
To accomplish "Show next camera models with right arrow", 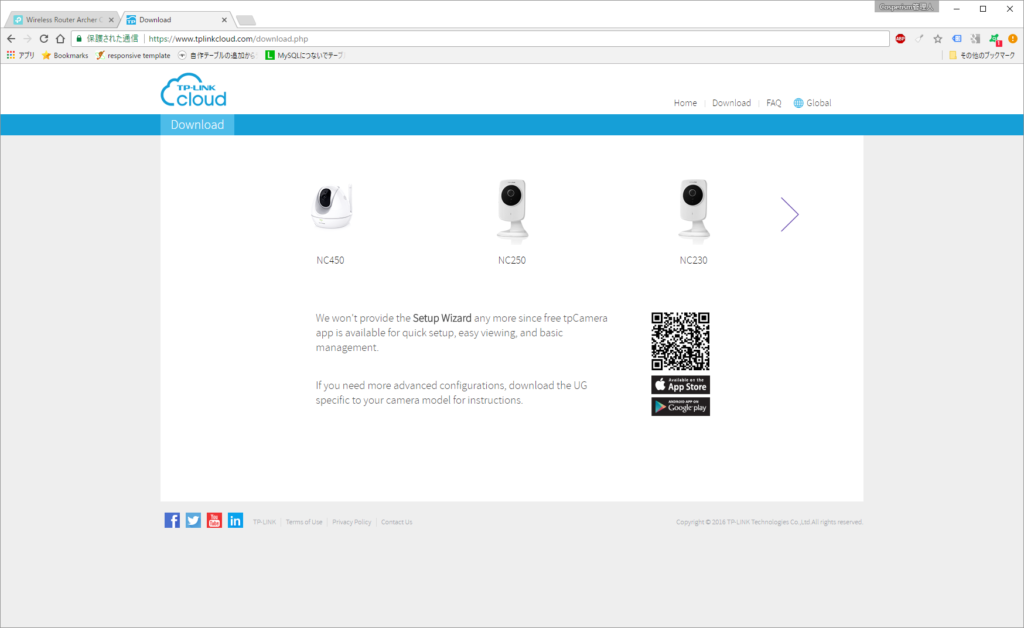I will pyautogui.click(x=790, y=214).
